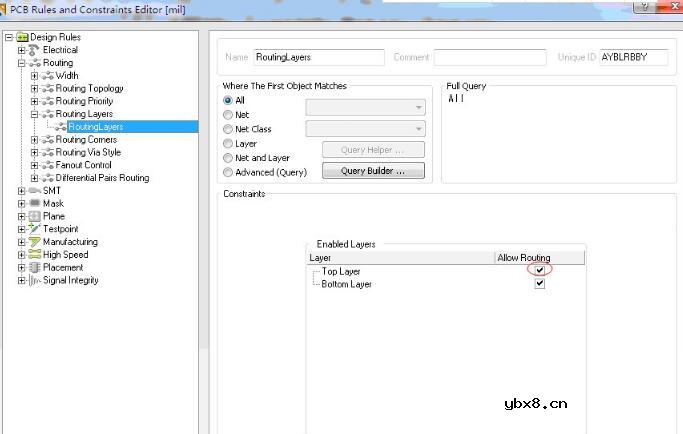Screen dimensions: 683x434
Task: Toggle Allow Routing for Bottom Layer
Action: pyautogui.click(x=540, y=284)
